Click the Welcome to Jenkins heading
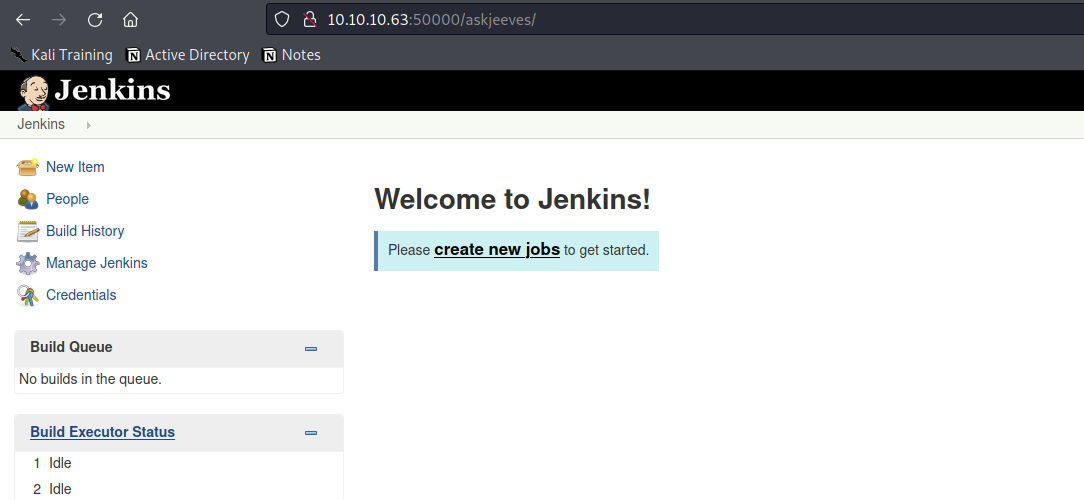This screenshot has height=500, width=1084. pos(512,200)
